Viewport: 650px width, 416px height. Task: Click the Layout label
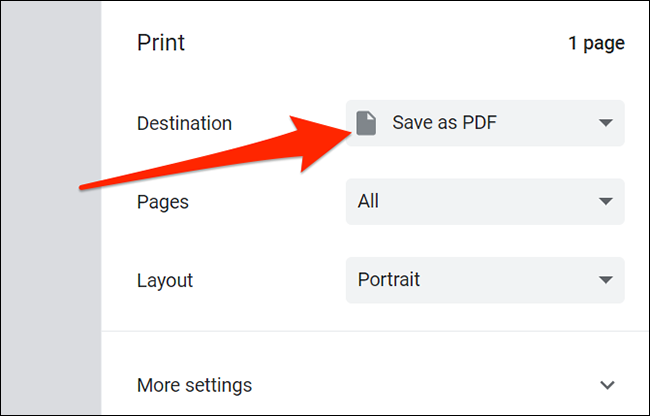[165, 280]
